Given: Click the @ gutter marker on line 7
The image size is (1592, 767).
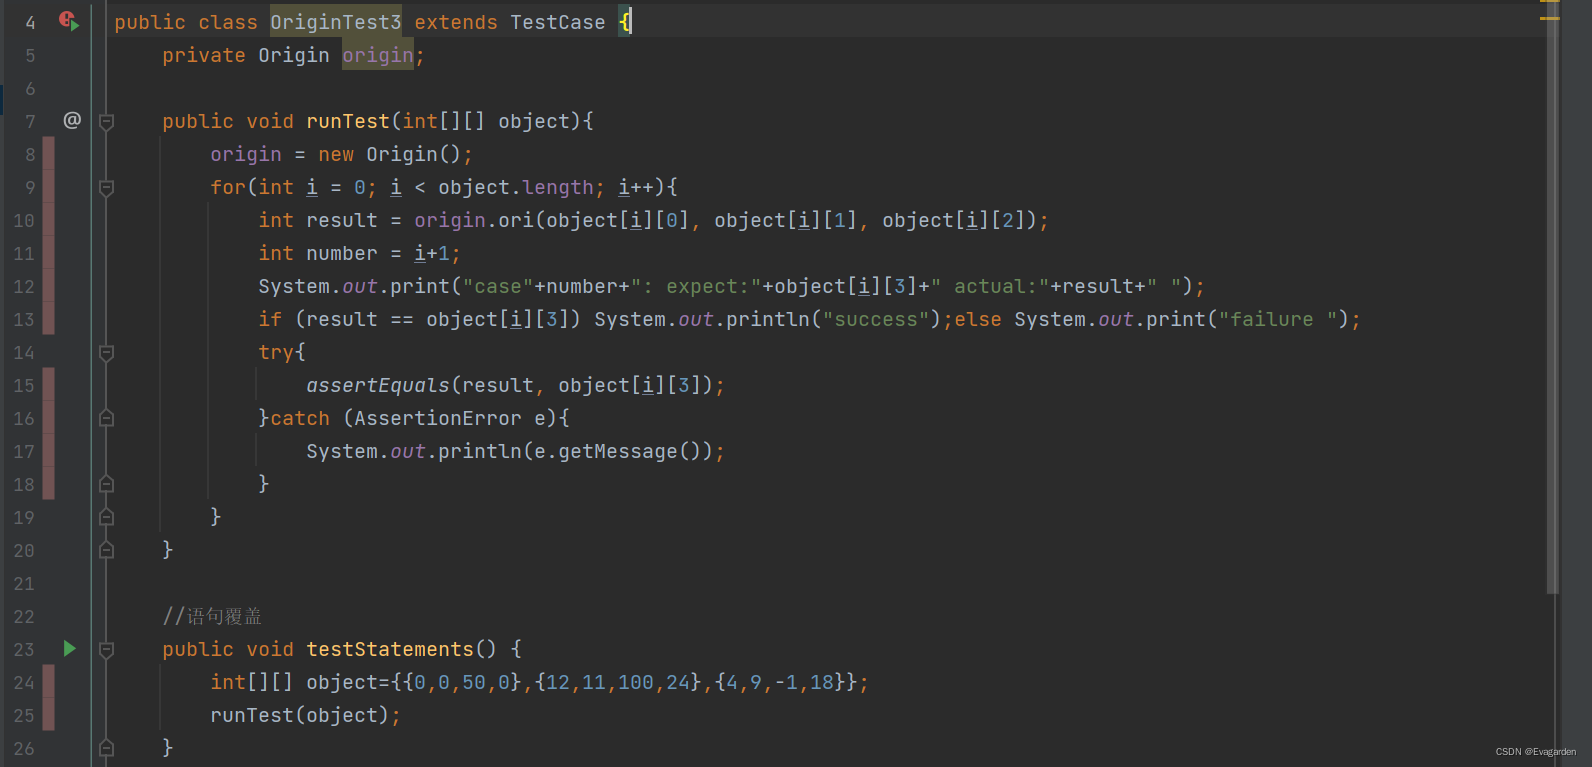Looking at the screenshot, I should (x=72, y=120).
